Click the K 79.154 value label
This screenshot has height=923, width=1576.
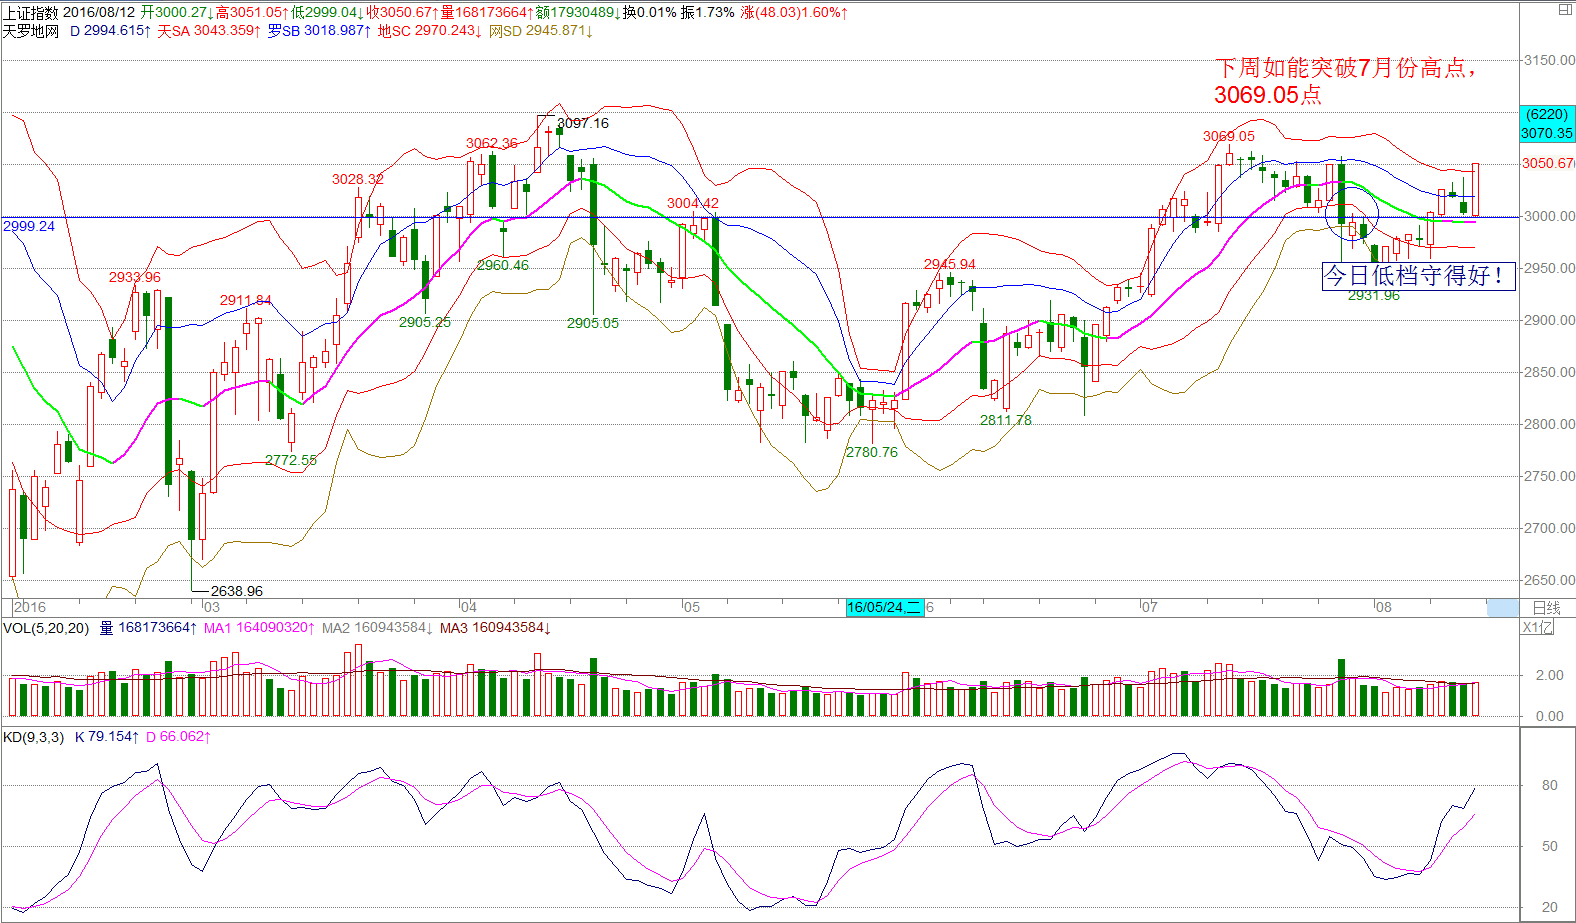coord(107,737)
